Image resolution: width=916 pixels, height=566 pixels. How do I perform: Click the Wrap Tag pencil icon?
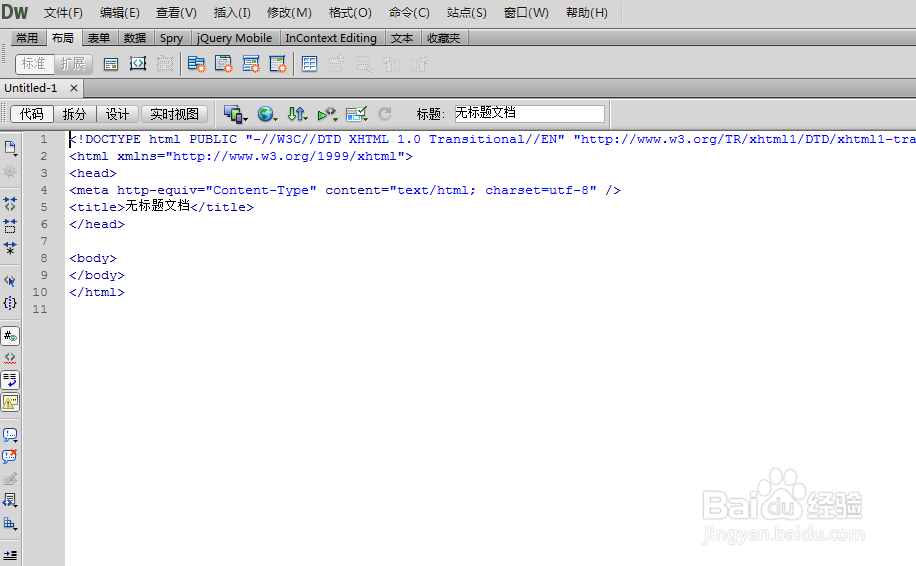10,479
